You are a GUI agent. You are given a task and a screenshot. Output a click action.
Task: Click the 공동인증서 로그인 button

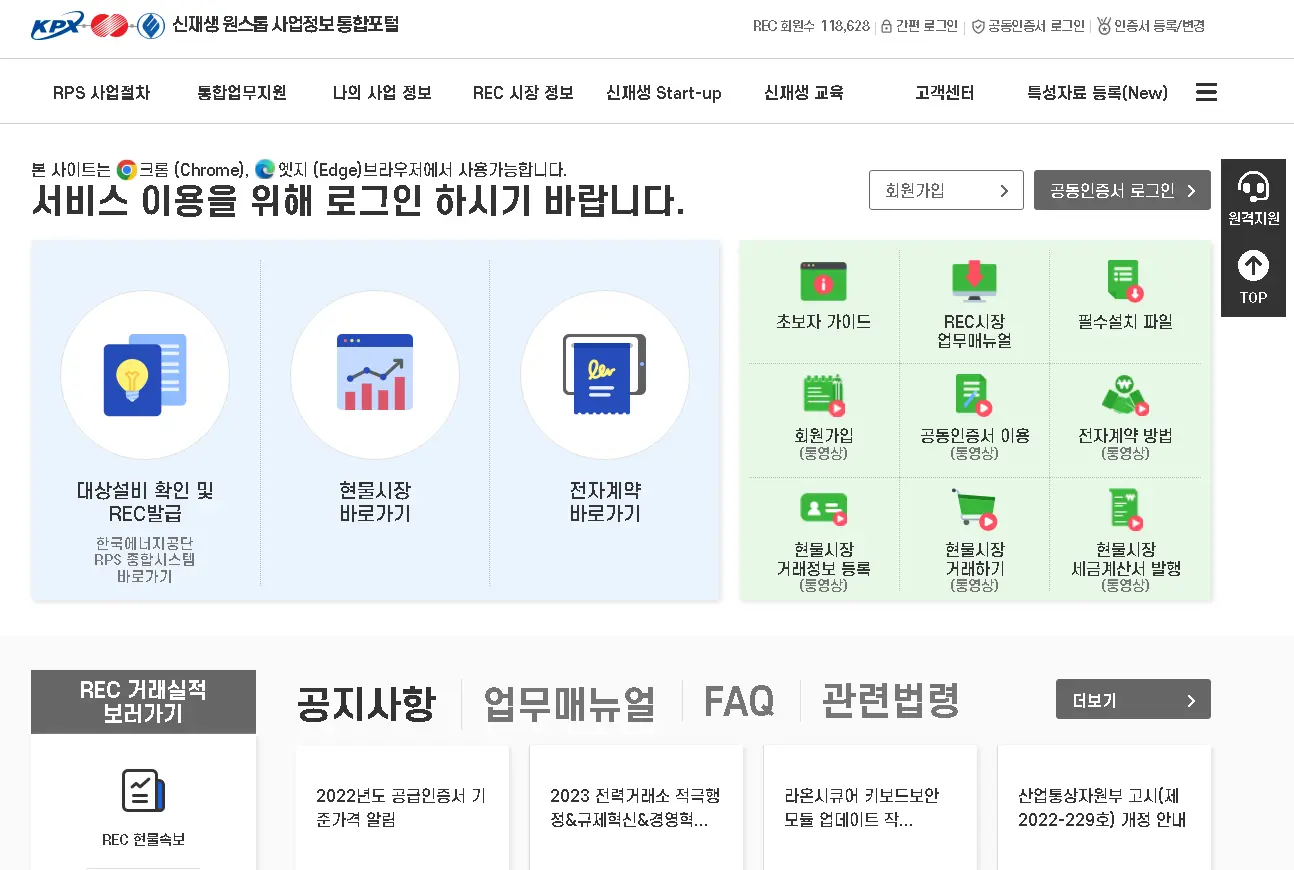(1122, 190)
